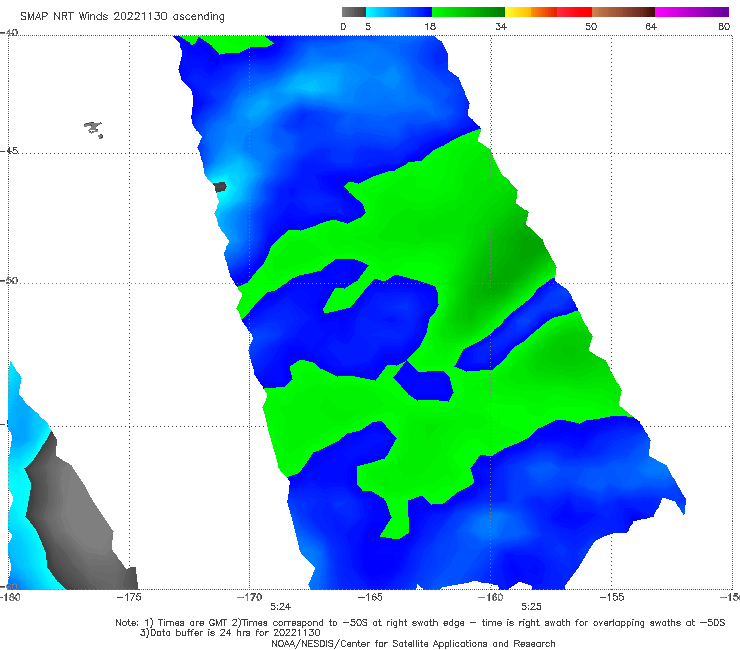The image size is (740, 650).
Task: Click longitude axis label '-175'
Action: pyautogui.click(x=129, y=597)
